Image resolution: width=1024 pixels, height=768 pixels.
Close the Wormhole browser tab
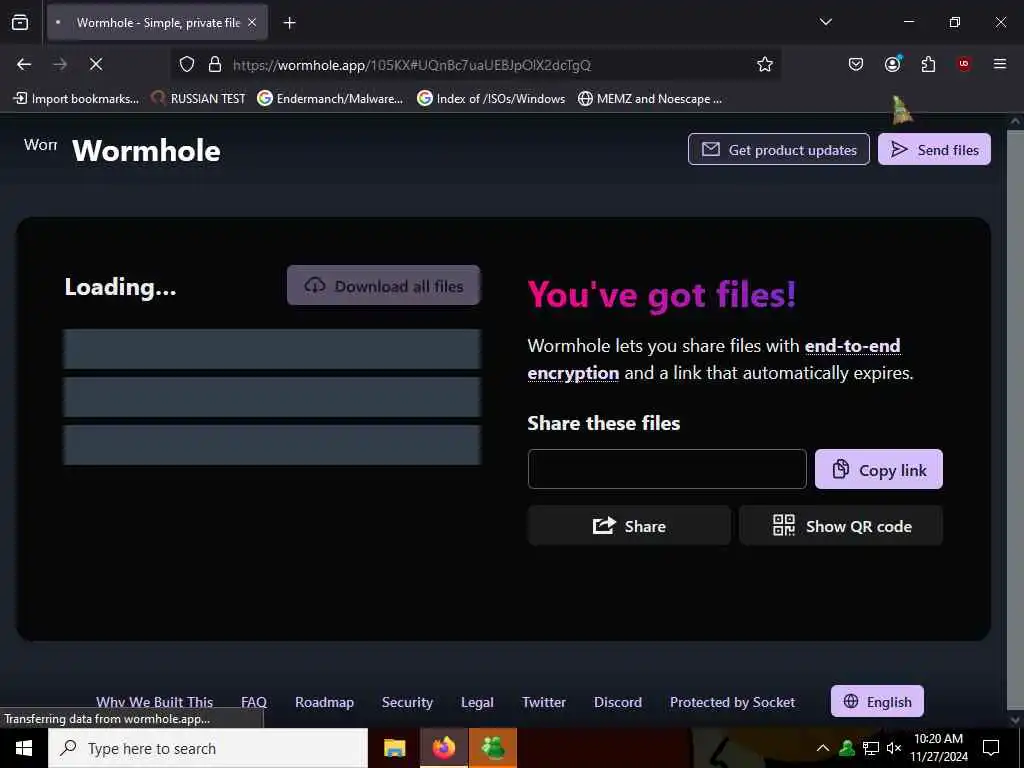click(x=252, y=22)
